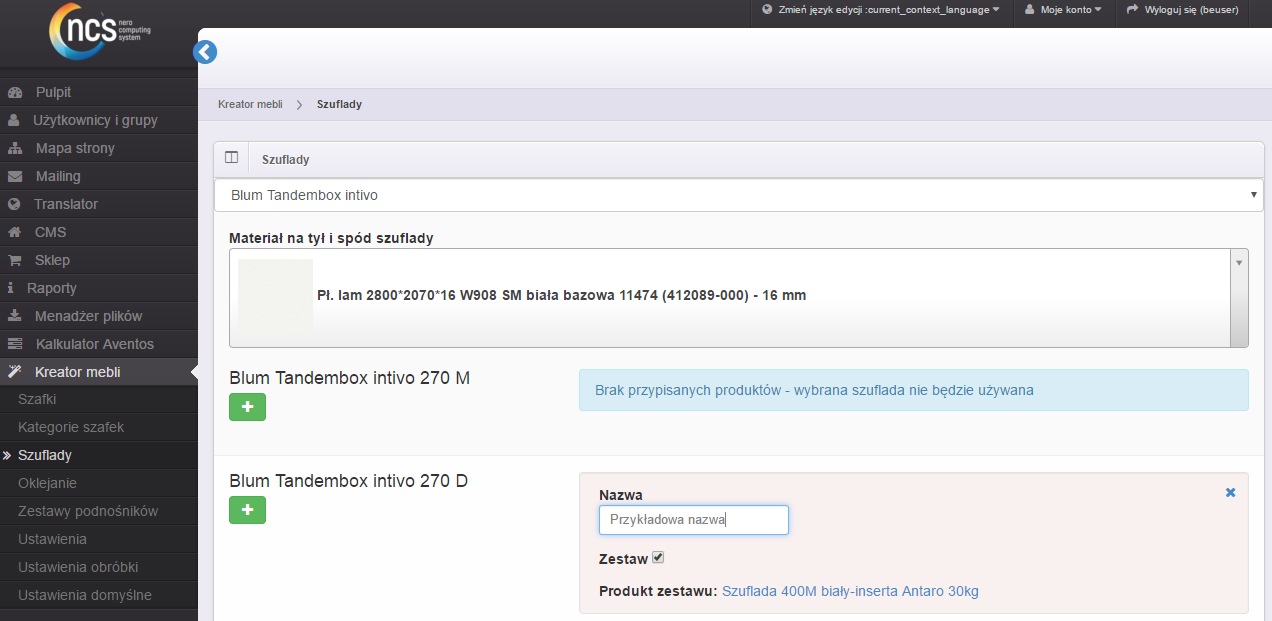This screenshot has width=1272, height=621.
Task: Click the white material color swatch
Action: coord(275,295)
